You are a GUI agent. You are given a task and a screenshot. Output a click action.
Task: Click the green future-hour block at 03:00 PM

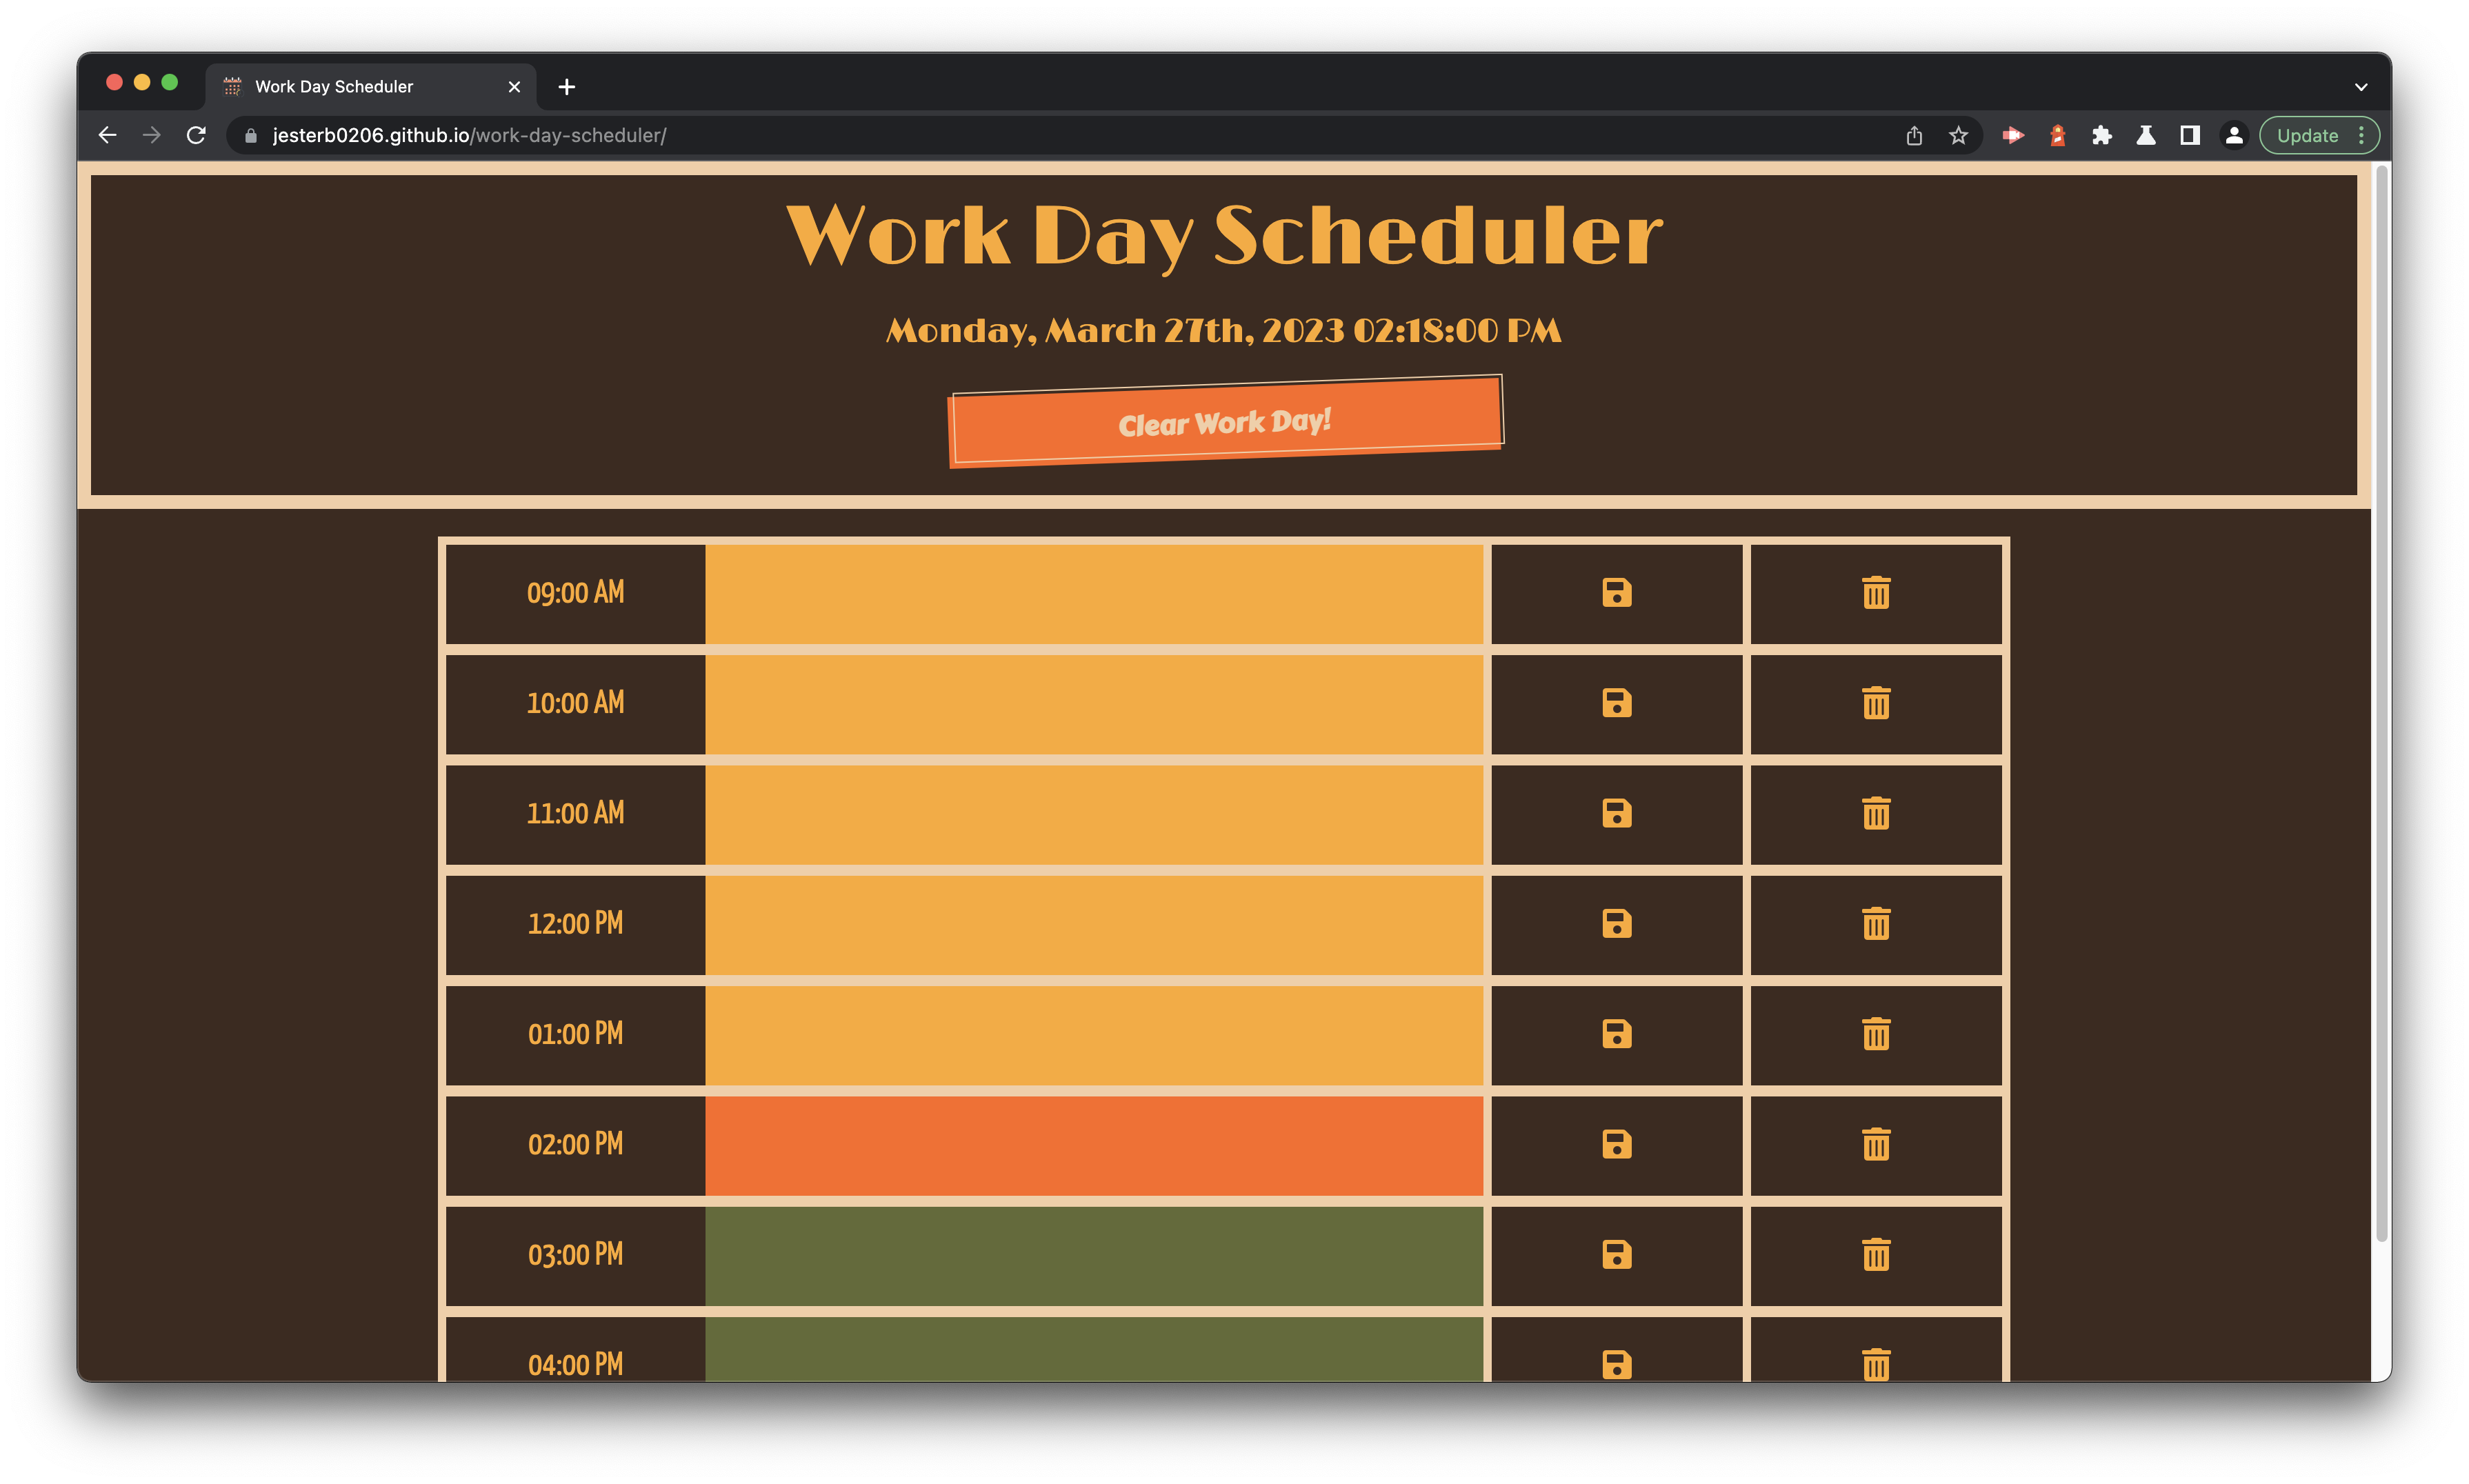1092,1253
